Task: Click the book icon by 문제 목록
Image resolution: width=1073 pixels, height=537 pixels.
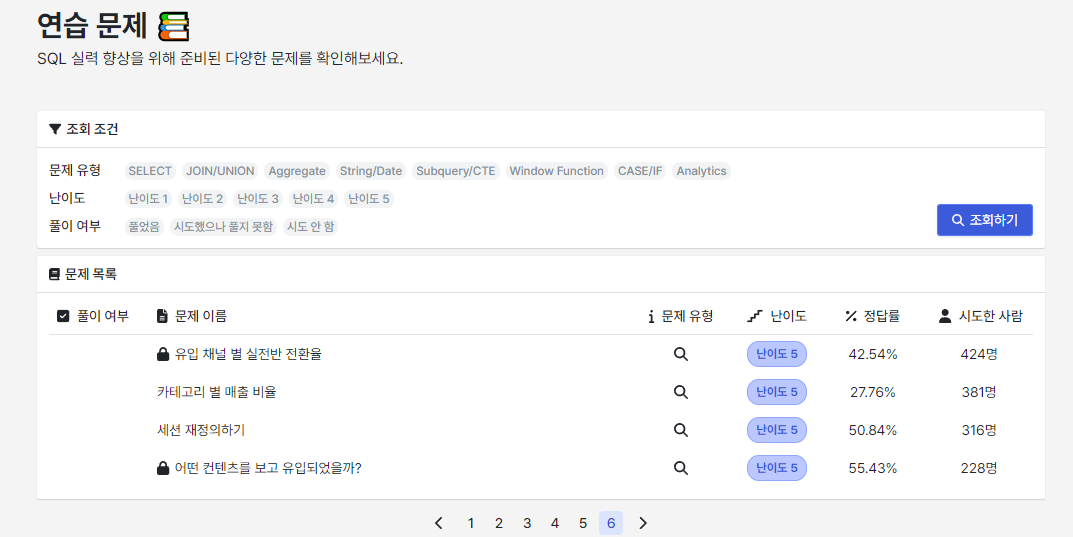Action: (x=55, y=274)
